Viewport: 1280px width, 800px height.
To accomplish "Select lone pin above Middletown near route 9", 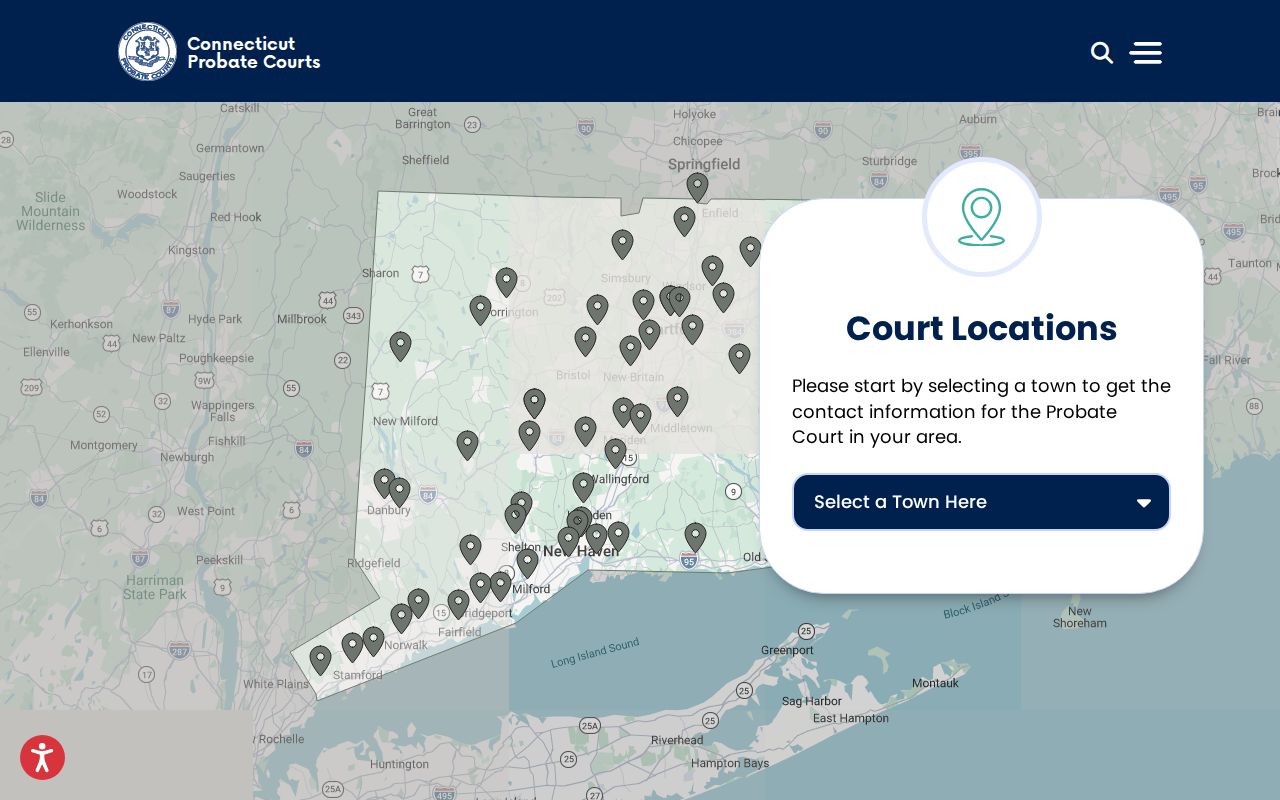I will click(677, 401).
